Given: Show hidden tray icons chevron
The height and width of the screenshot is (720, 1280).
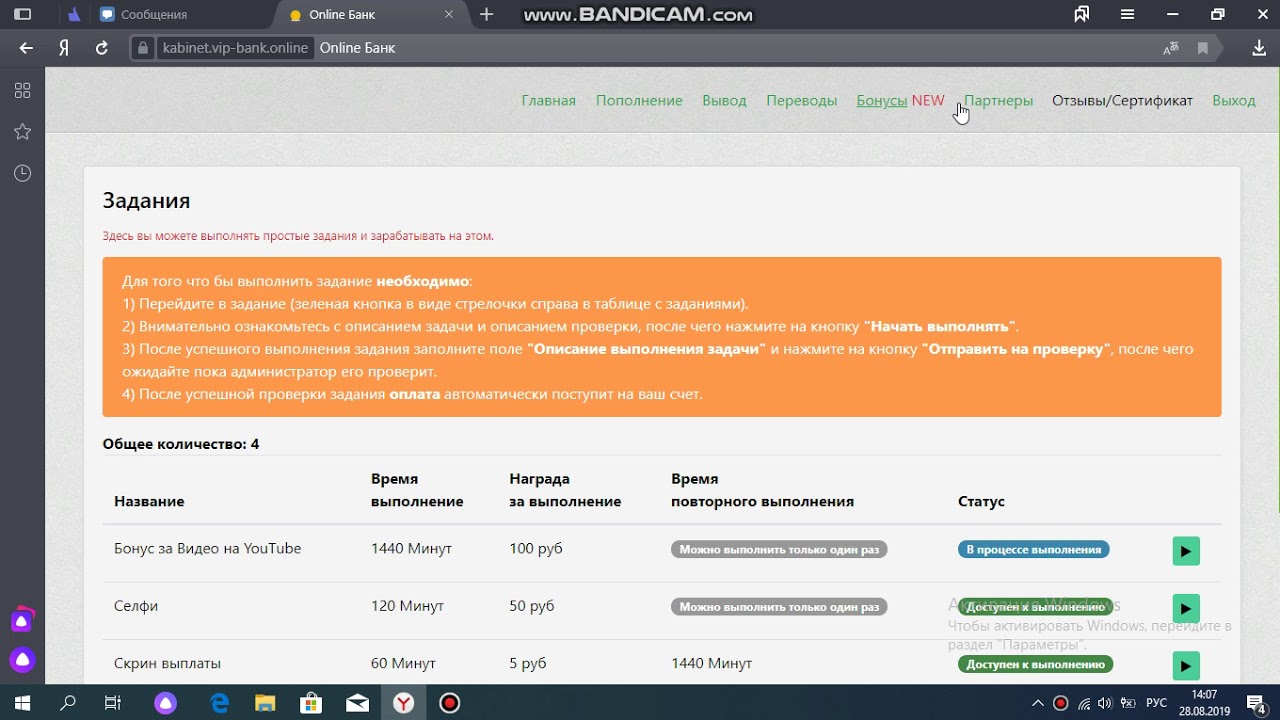Looking at the screenshot, I should click(x=1038, y=703).
